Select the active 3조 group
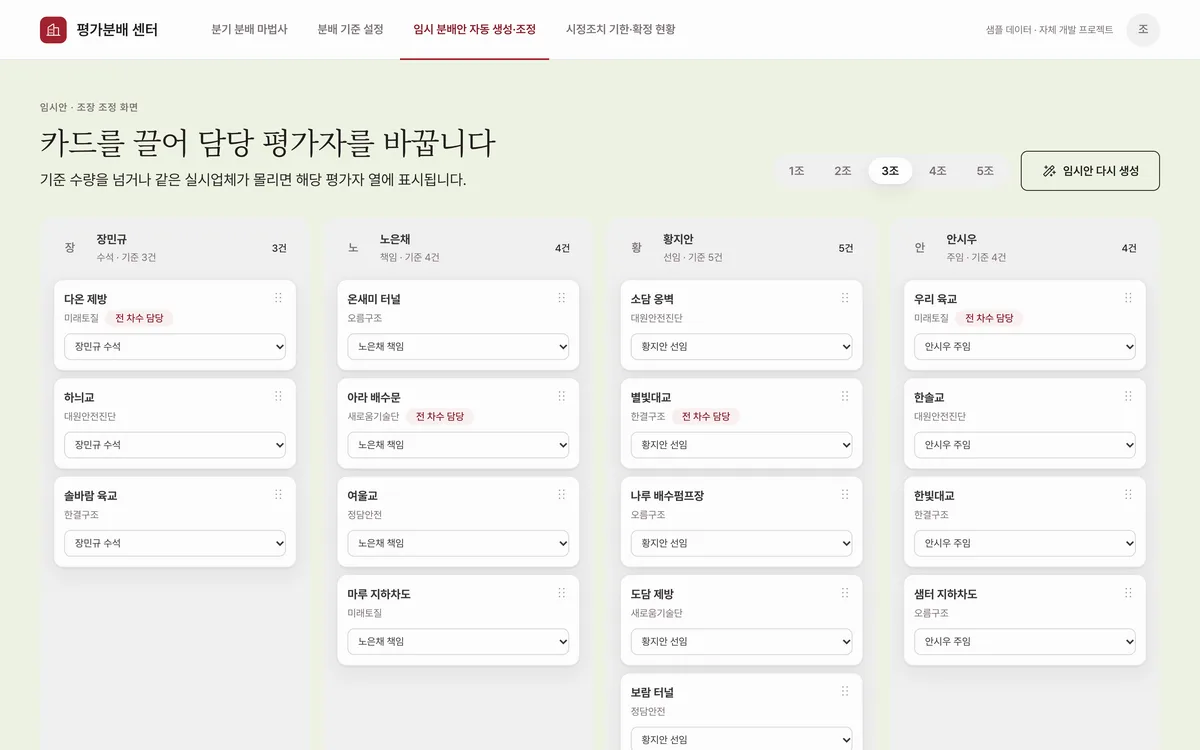This screenshot has height=750, width=1200. pyautogui.click(x=890, y=171)
